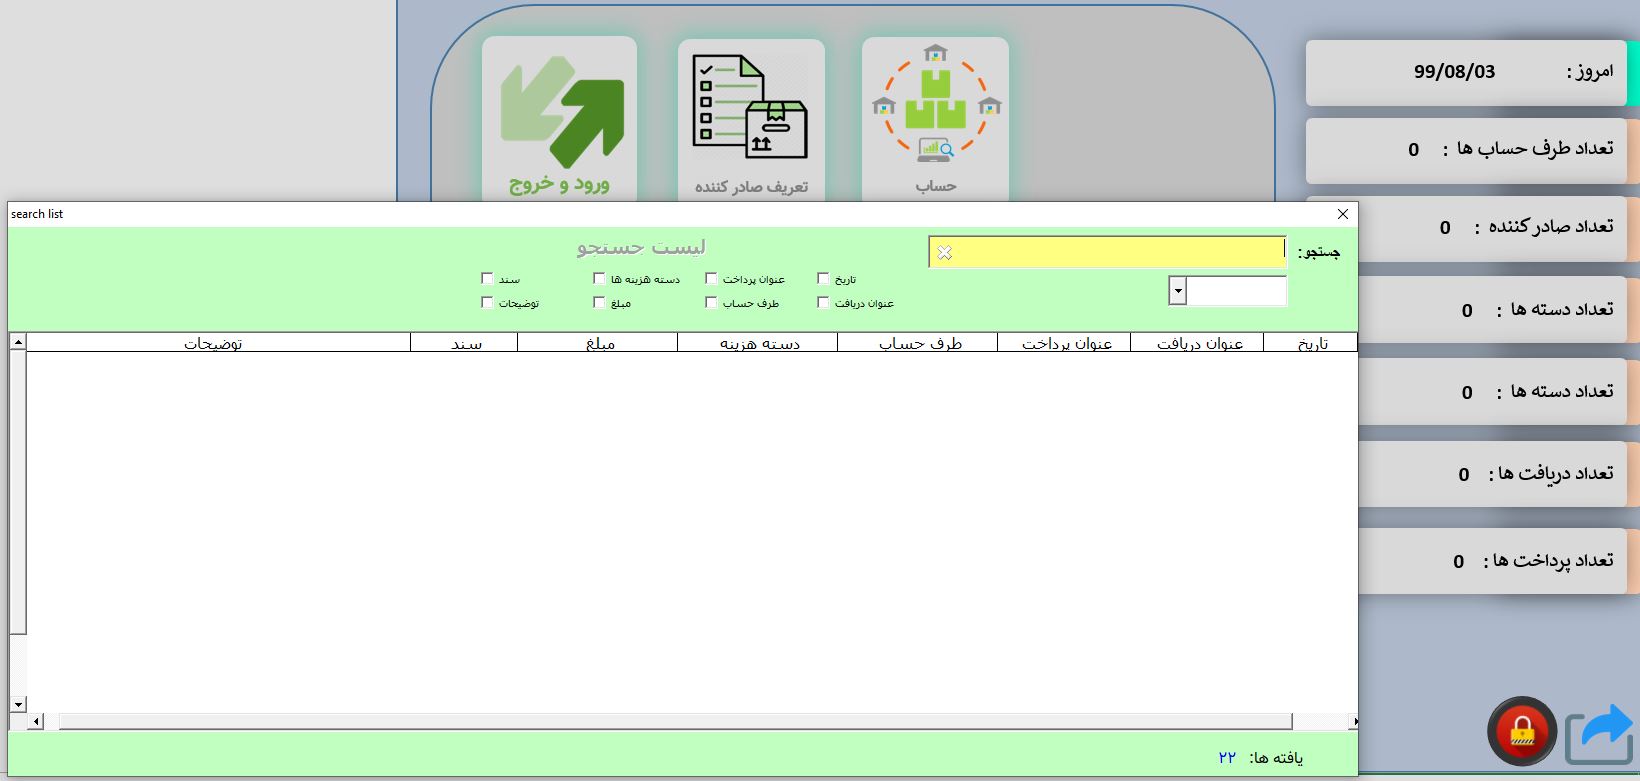This screenshot has width=1640, height=781.
Task: Click the مبلغ column header
Action: click(599, 343)
